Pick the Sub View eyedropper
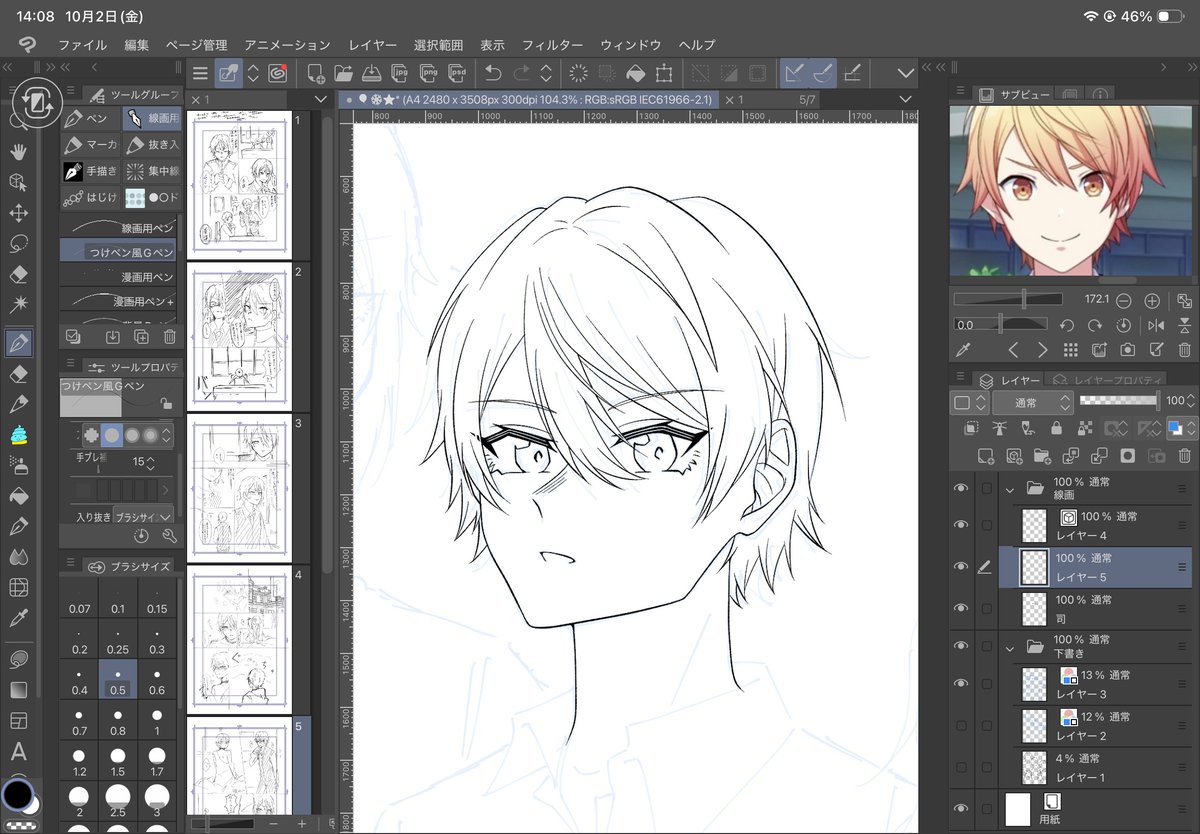The height and width of the screenshot is (834, 1200). [964, 350]
